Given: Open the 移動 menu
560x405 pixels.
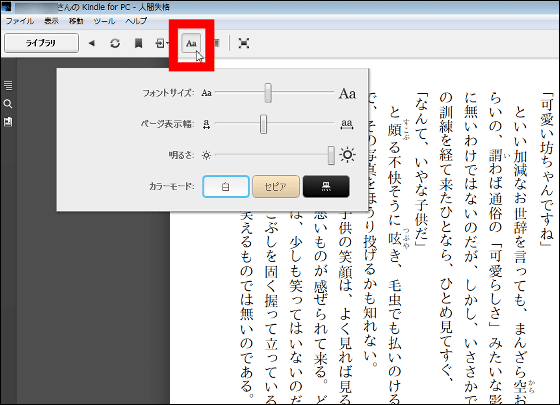Looking at the screenshot, I should click(76, 21).
